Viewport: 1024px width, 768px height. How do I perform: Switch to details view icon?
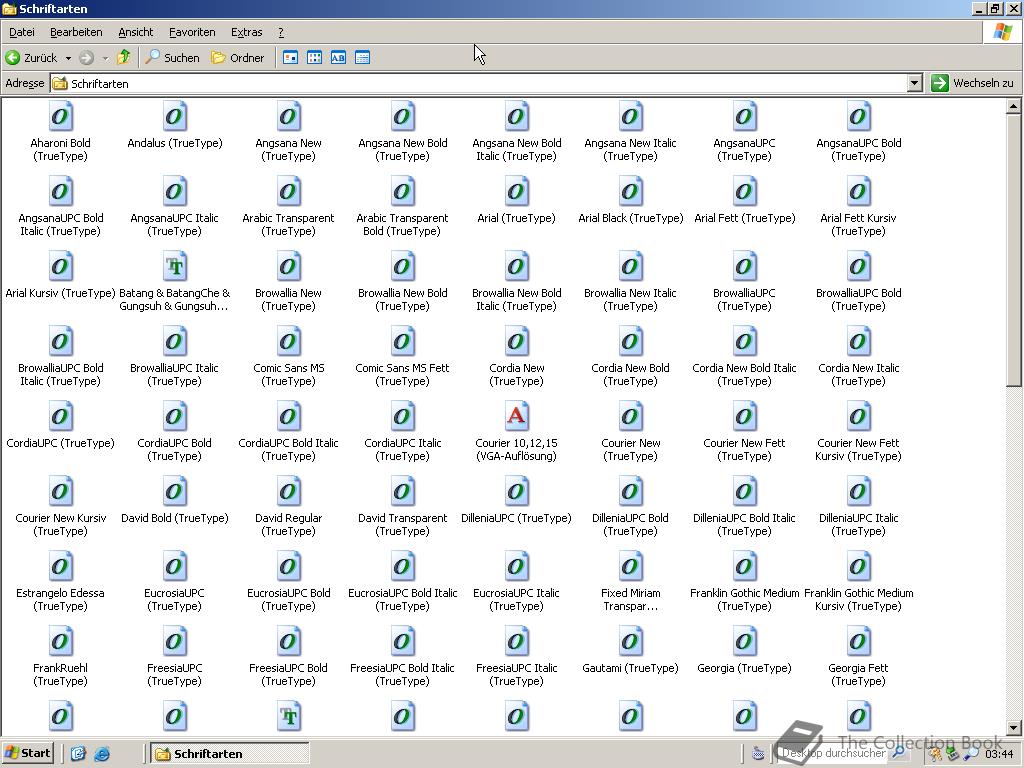pyautogui.click(x=362, y=57)
